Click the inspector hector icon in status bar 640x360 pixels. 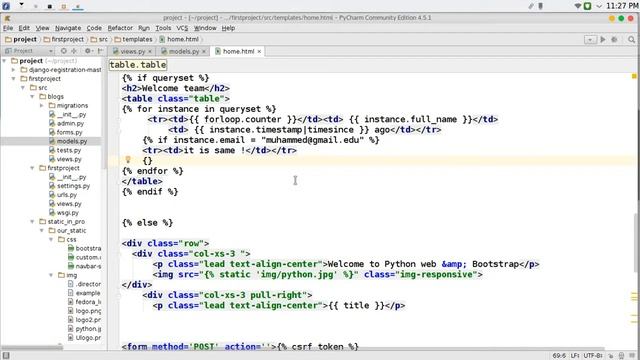(621, 356)
